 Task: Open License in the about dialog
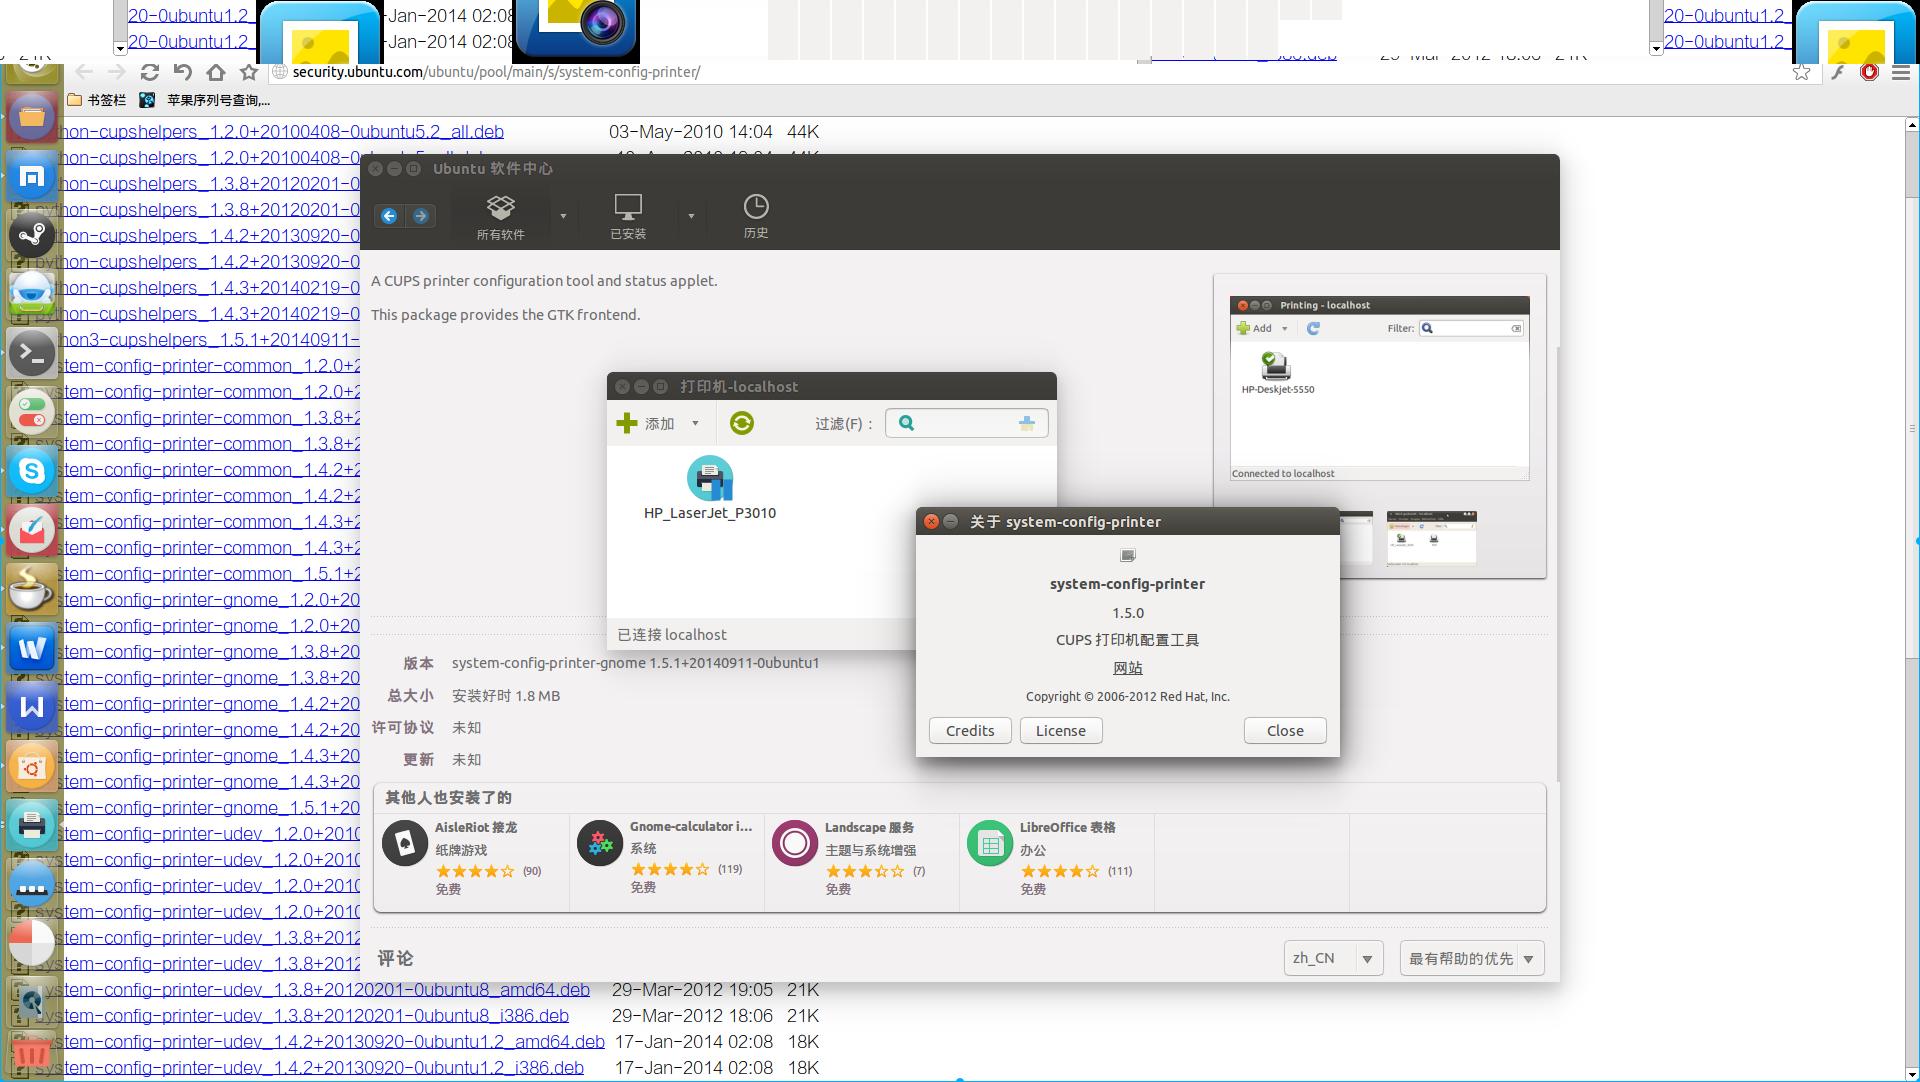coord(1061,731)
